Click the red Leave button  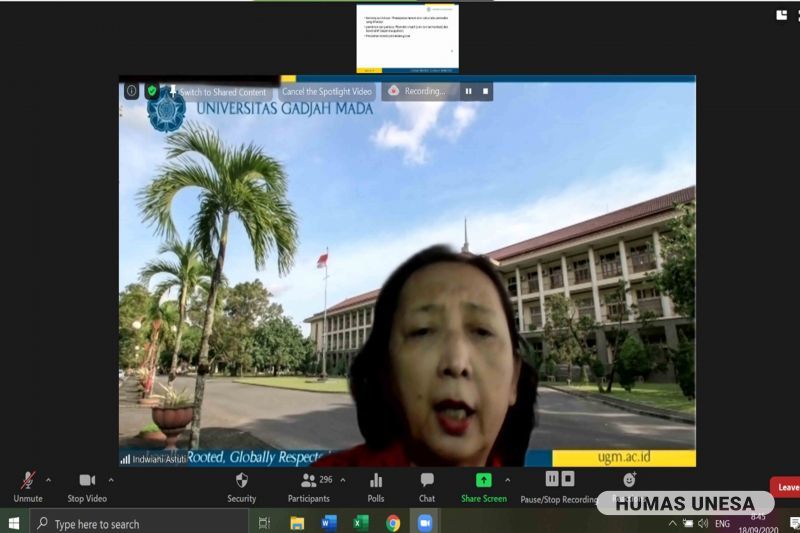(x=786, y=487)
